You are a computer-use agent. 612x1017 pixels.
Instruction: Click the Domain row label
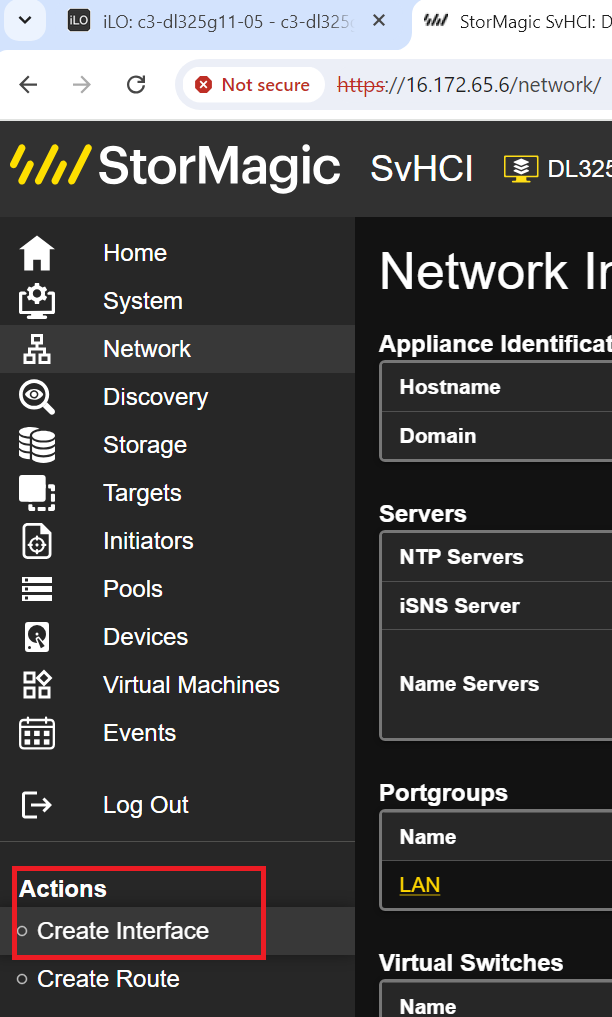(x=438, y=435)
